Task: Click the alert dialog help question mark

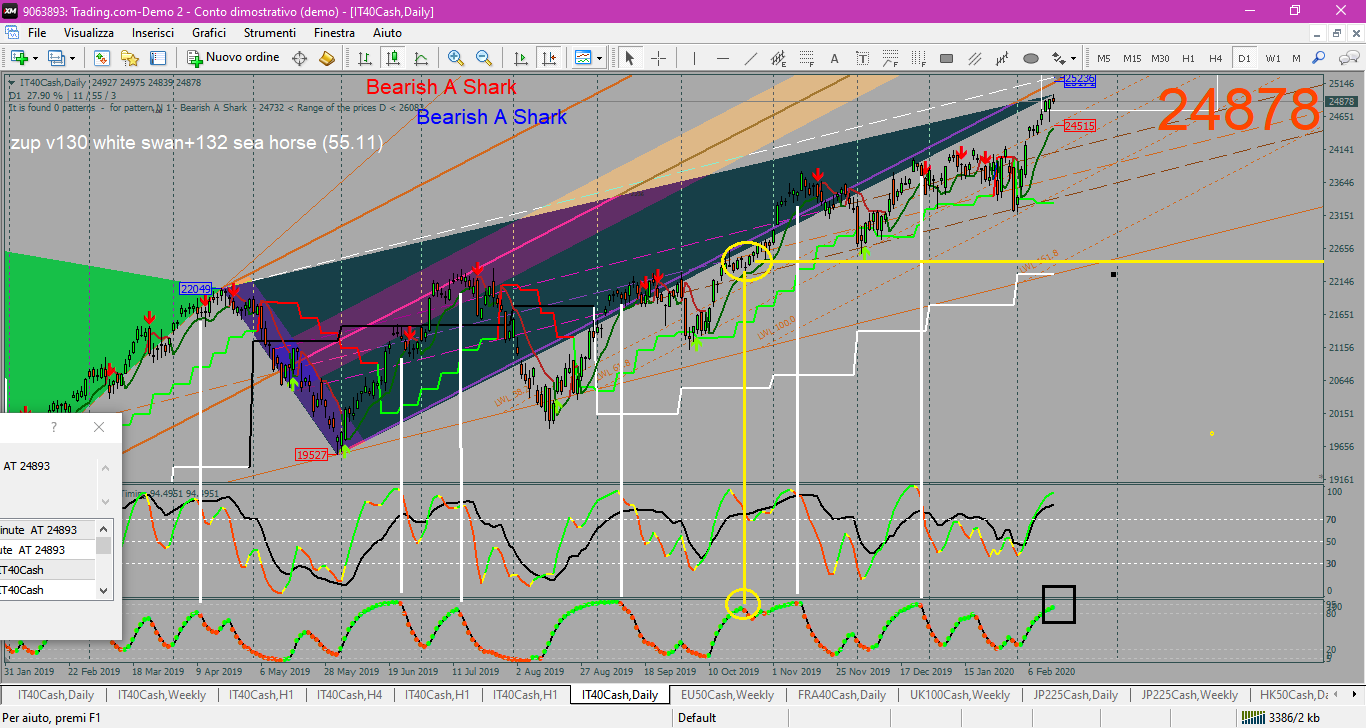Action: point(54,427)
